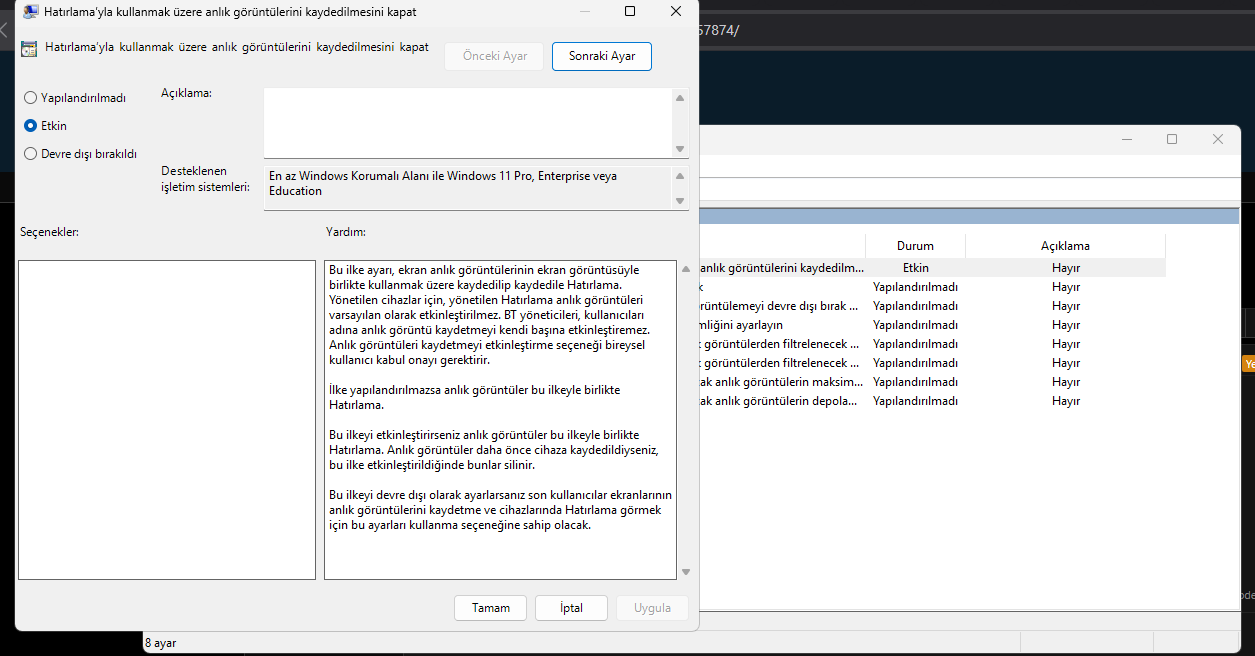
Task: Click the '8 ayar' status bar text
Action: [161, 643]
